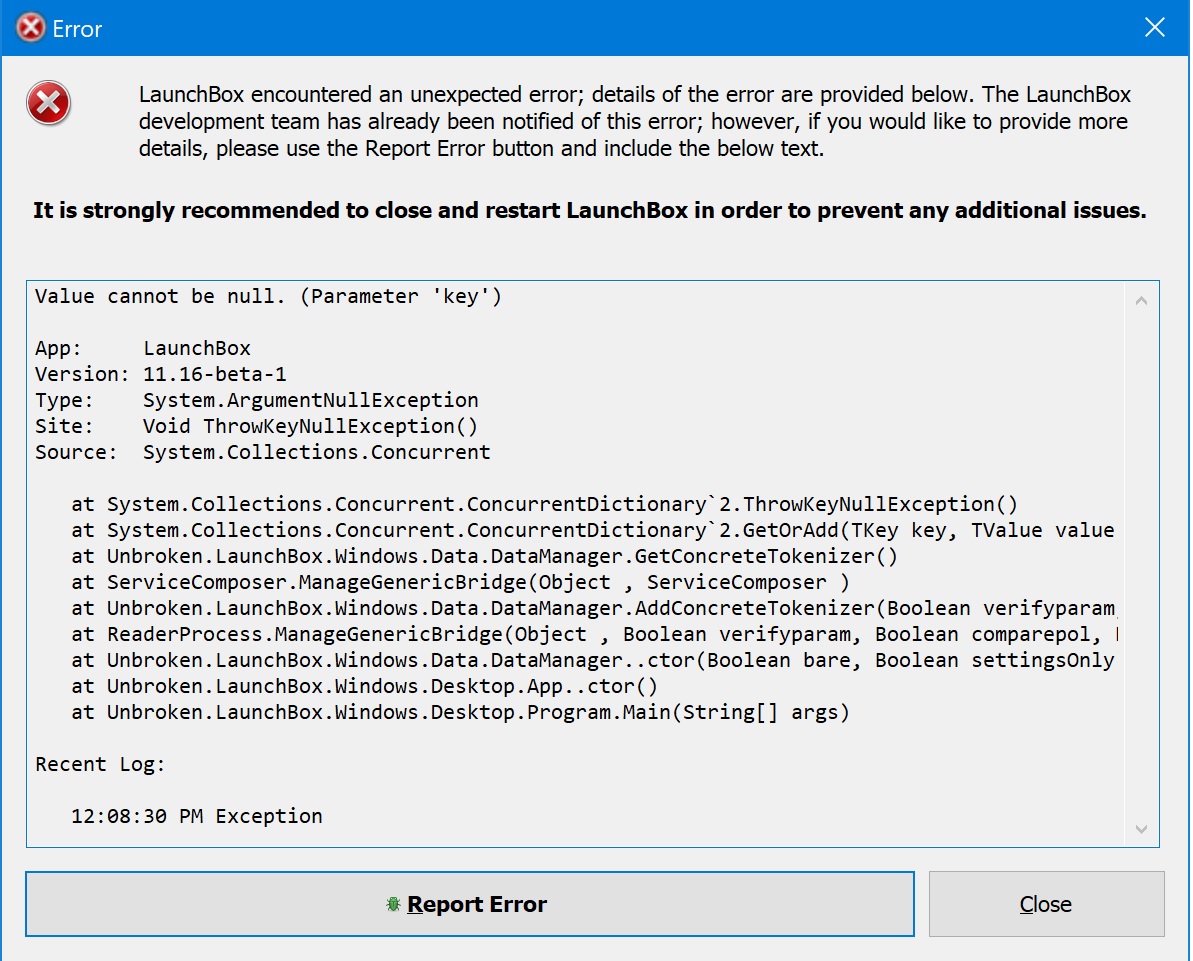Click the '12:08:30 PM Exception' log entry
This screenshot has height=961, width=1193.
coord(196,816)
